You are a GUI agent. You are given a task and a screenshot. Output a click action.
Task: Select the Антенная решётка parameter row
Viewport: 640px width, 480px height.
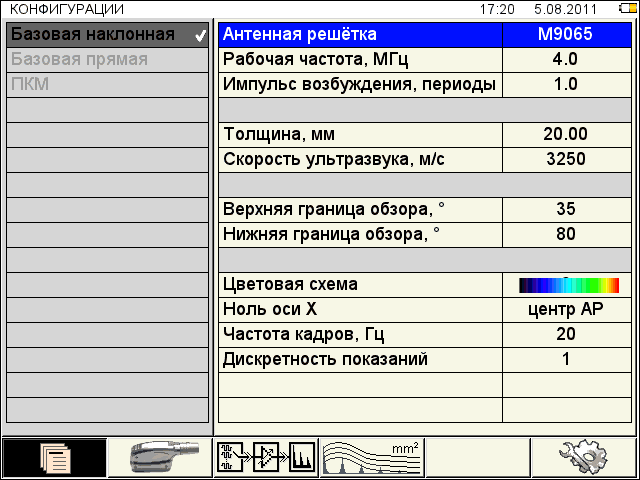click(360, 35)
